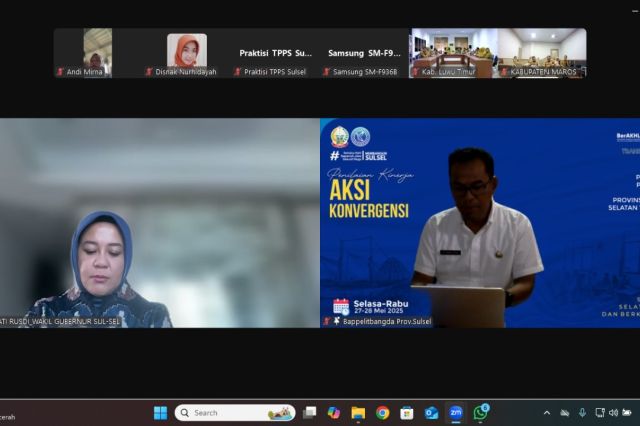Click muted mic icon beside Disnak Nurhidayah
640x426 pixels.
(x=149, y=72)
